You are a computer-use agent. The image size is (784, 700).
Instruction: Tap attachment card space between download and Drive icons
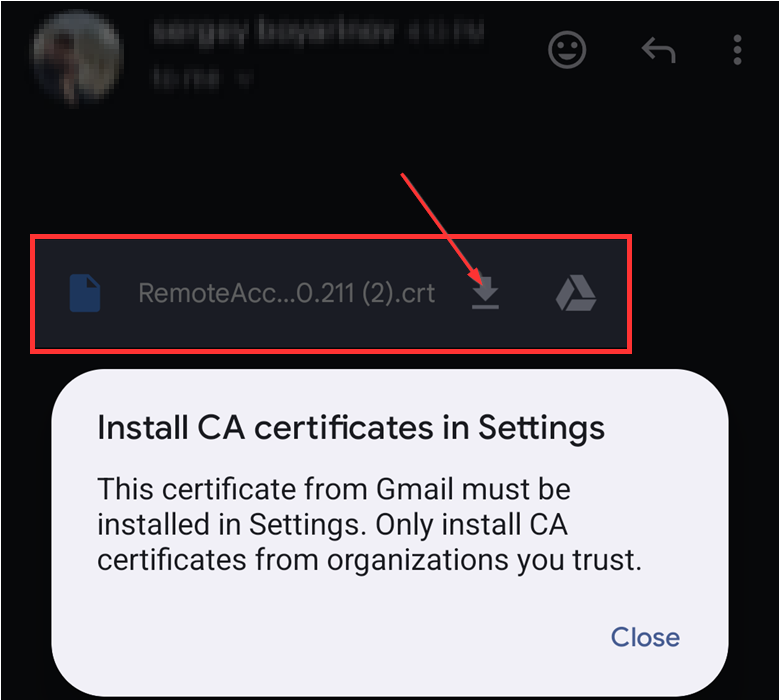(528, 293)
